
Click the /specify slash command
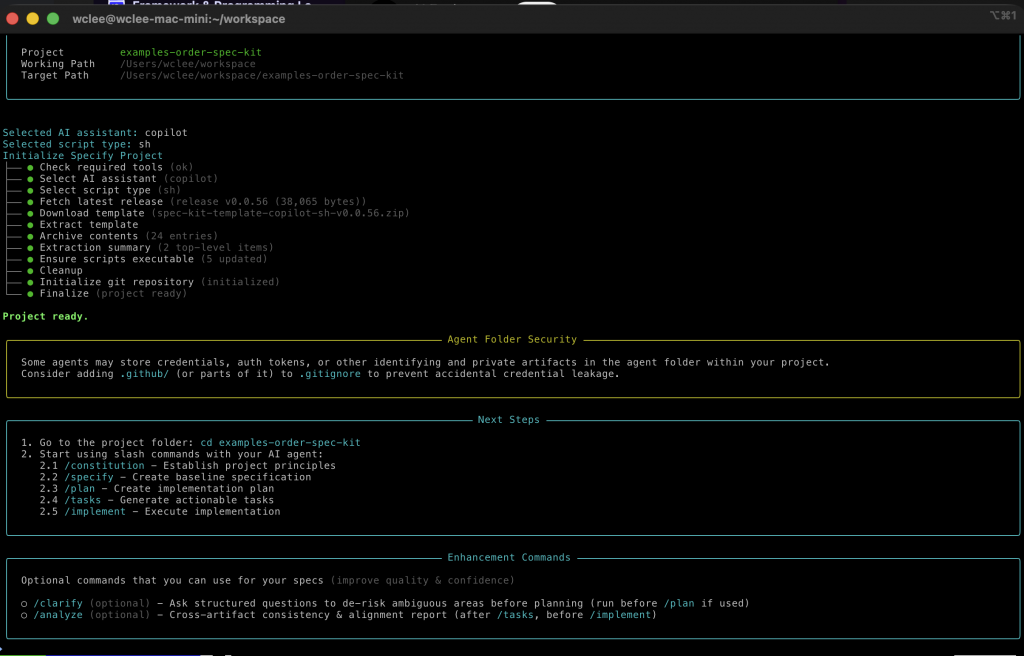coord(89,478)
